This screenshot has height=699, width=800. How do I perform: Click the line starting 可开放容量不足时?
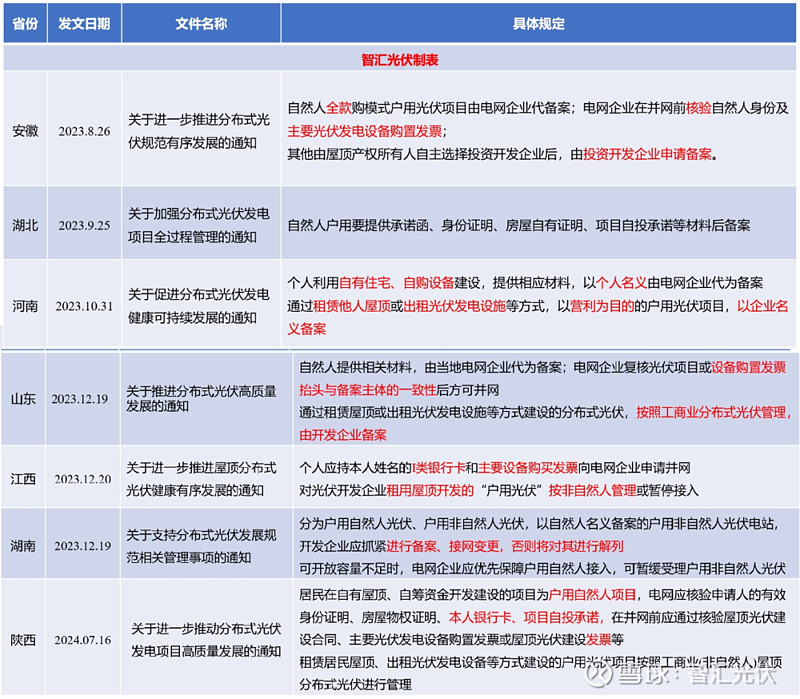[542, 568]
